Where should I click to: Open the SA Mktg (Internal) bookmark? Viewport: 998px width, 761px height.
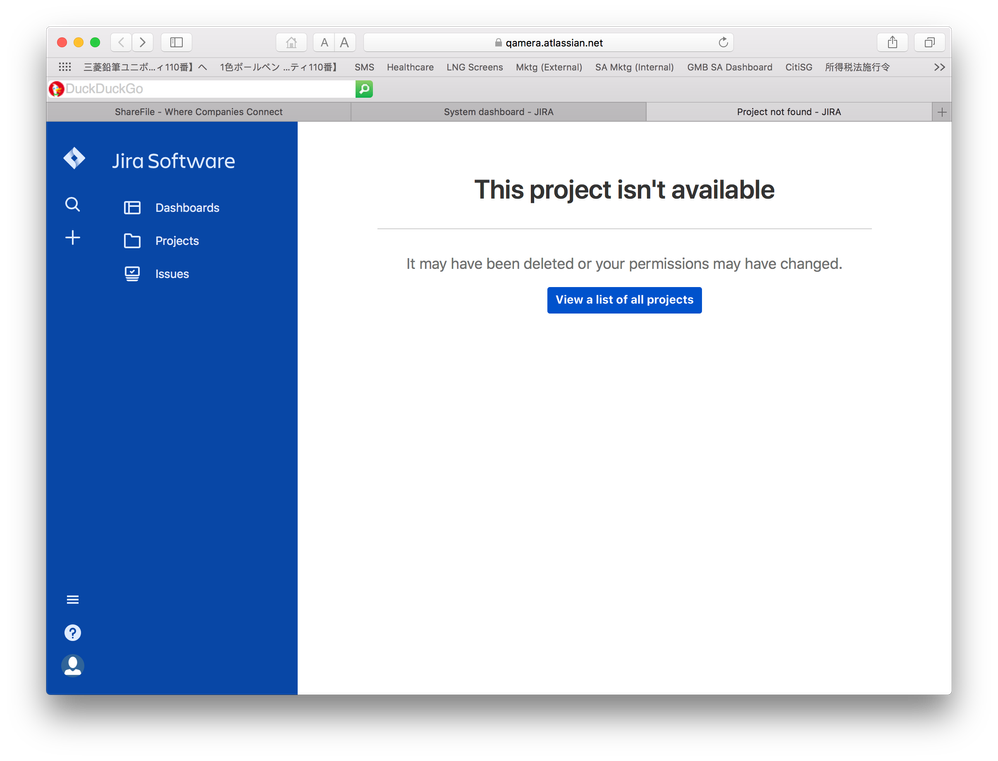[x=635, y=67]
